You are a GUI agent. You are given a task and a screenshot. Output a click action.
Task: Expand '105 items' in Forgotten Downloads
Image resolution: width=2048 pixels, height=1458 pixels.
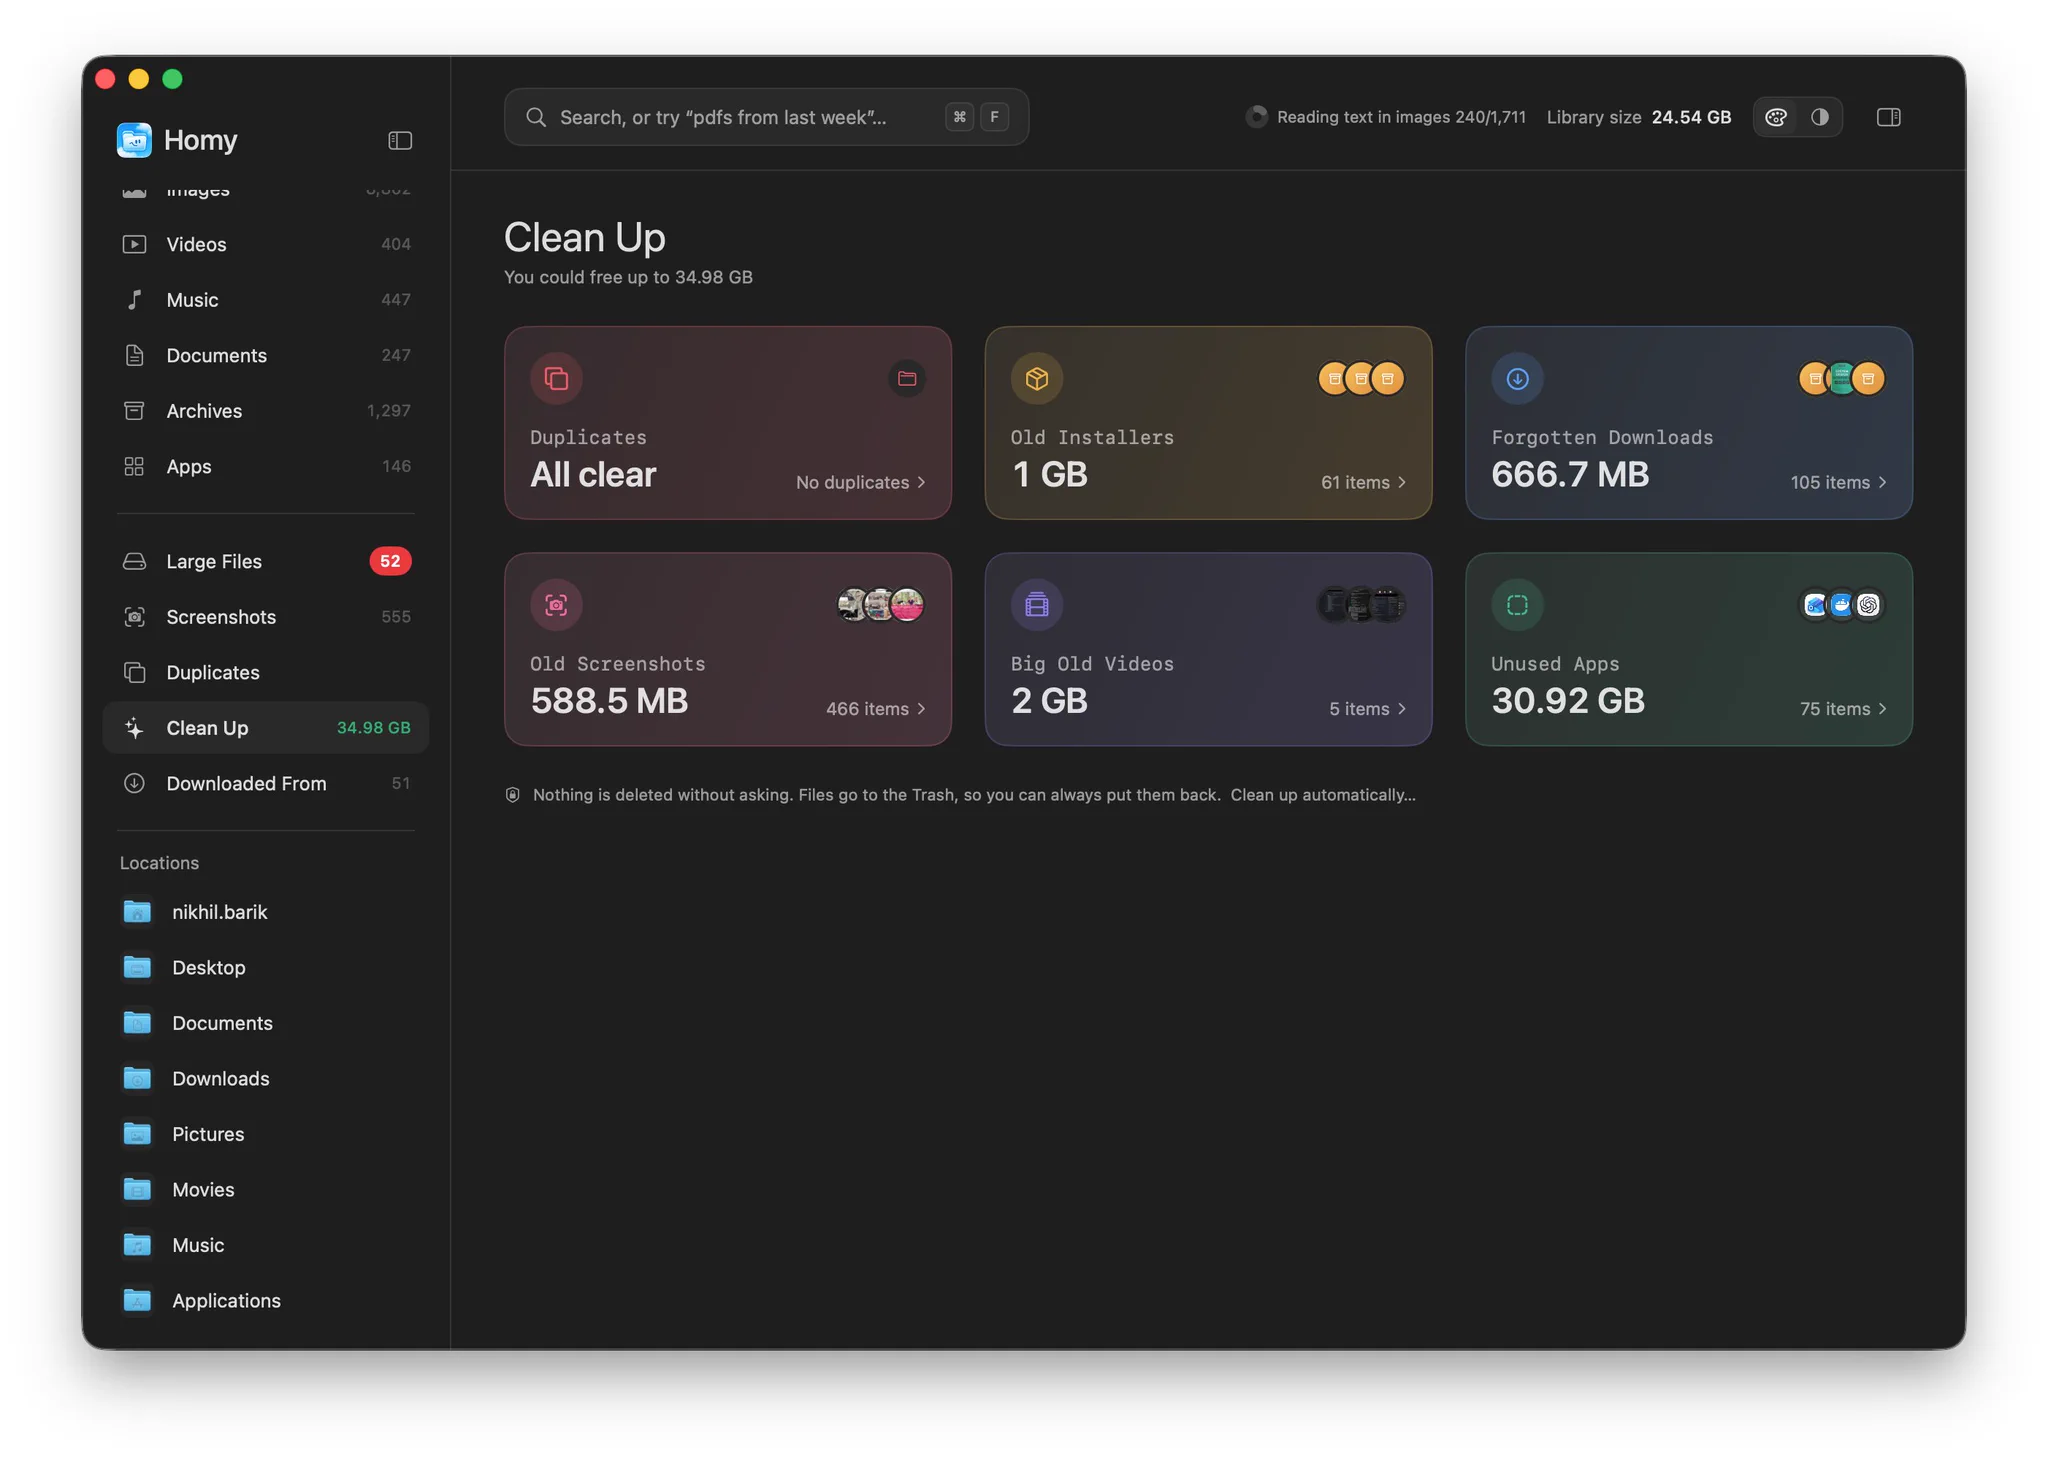pyautogui.click(x=1839, y=482)
